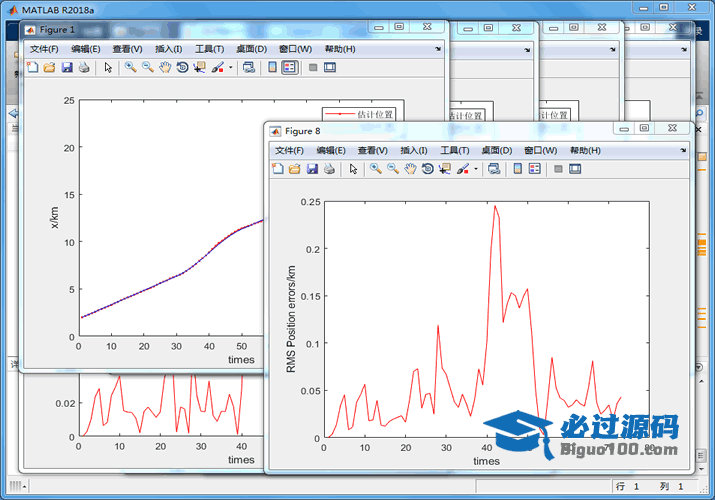Print figure icon in Figure 8 toolbar
This screenshot has width=715, height=500.
tap(329, 169)
